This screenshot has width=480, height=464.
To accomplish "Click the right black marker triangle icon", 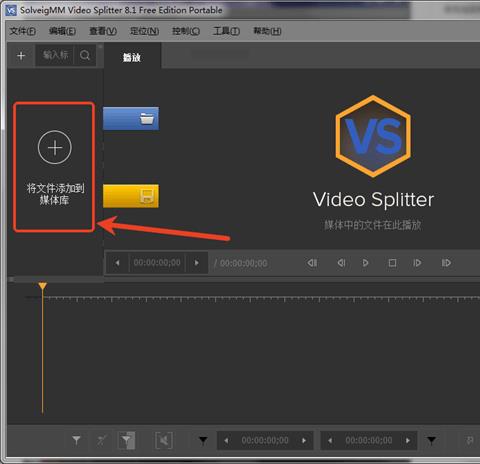I will tap(431, 441).
